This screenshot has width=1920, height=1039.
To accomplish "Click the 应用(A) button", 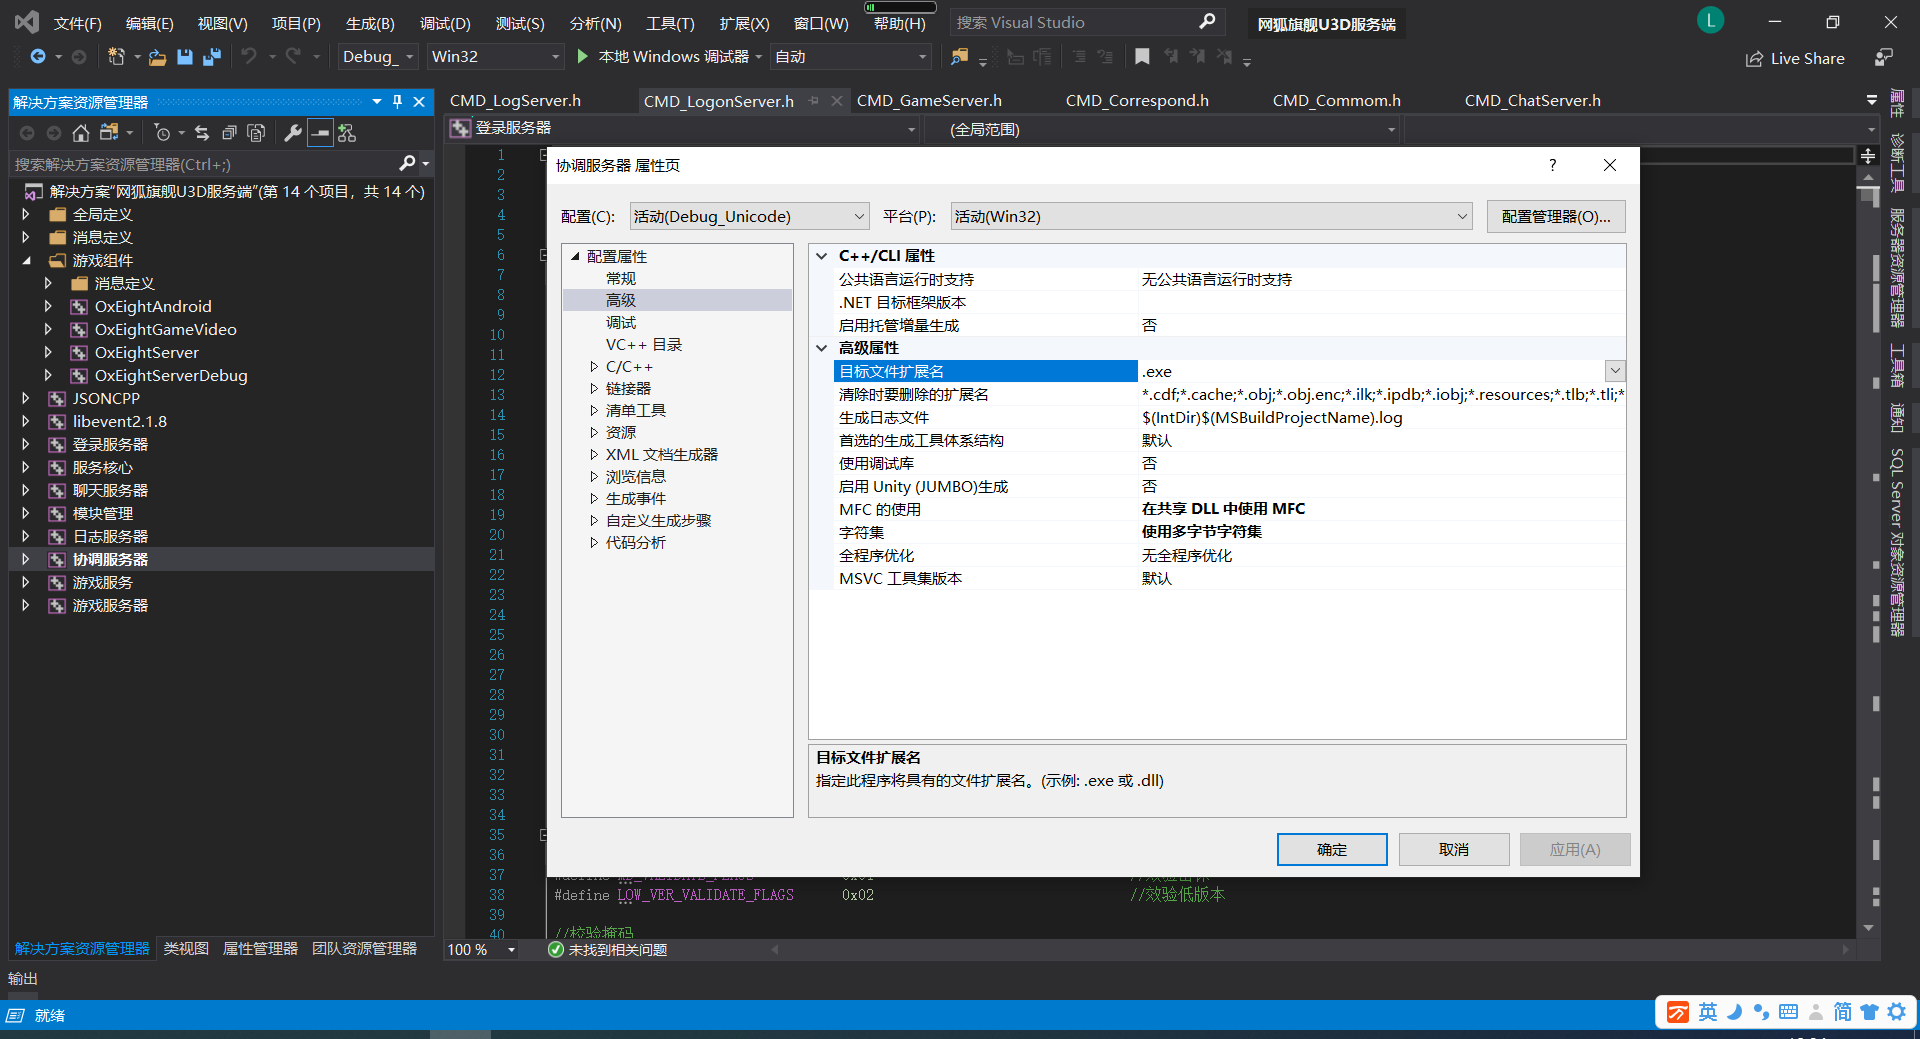I will [1575, 849].
